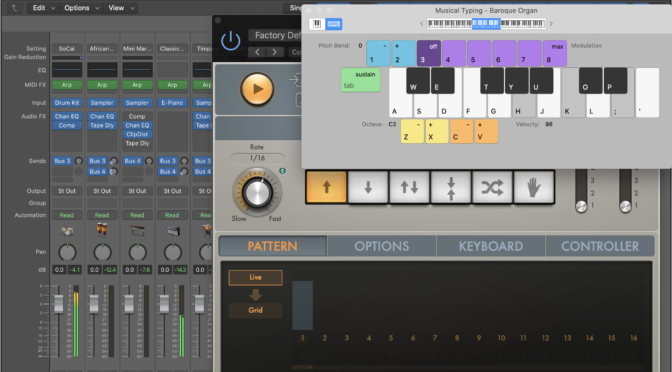Open the Options dropdown menu

[81, 8]
